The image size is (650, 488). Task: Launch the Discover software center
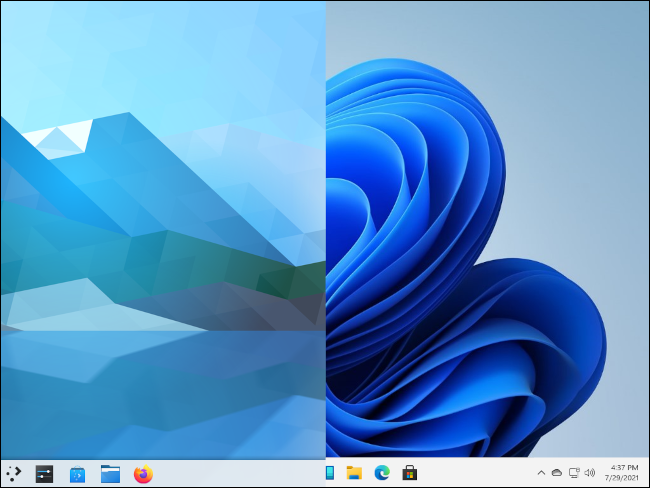pos(77,473)
